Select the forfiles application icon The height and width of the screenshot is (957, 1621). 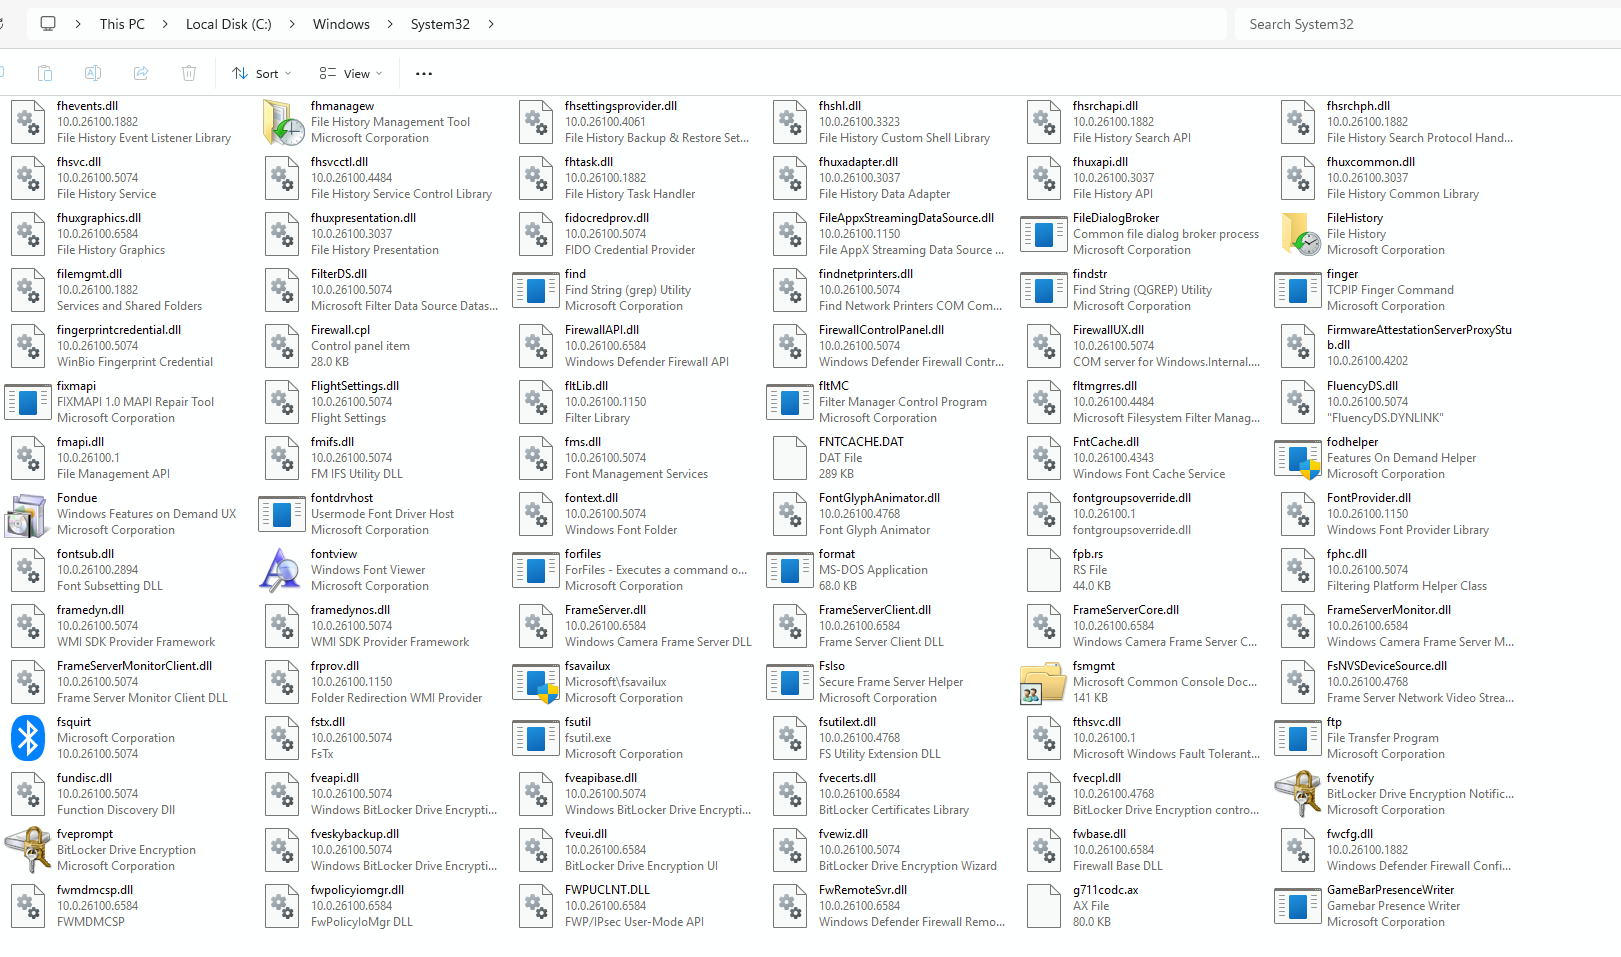point(536,570)
